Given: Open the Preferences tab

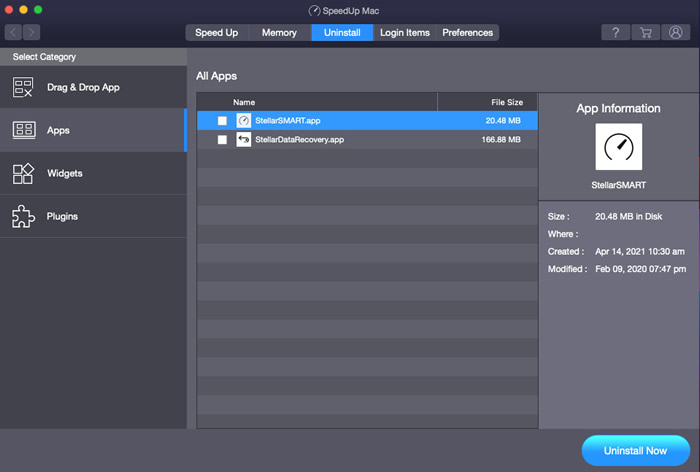Looking at the screenshot, I should pyautogui.click(x=467, y=33).
